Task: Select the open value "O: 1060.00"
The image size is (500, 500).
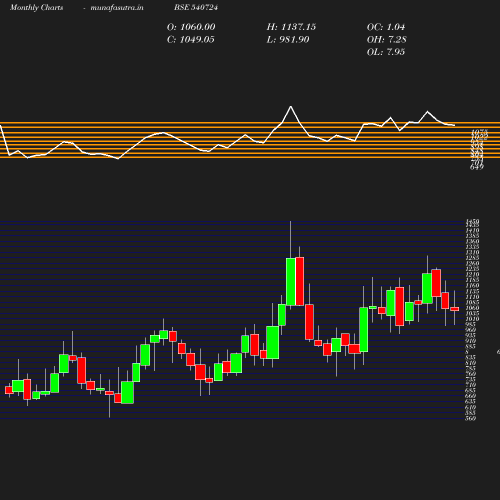Action: pos(191,27)
